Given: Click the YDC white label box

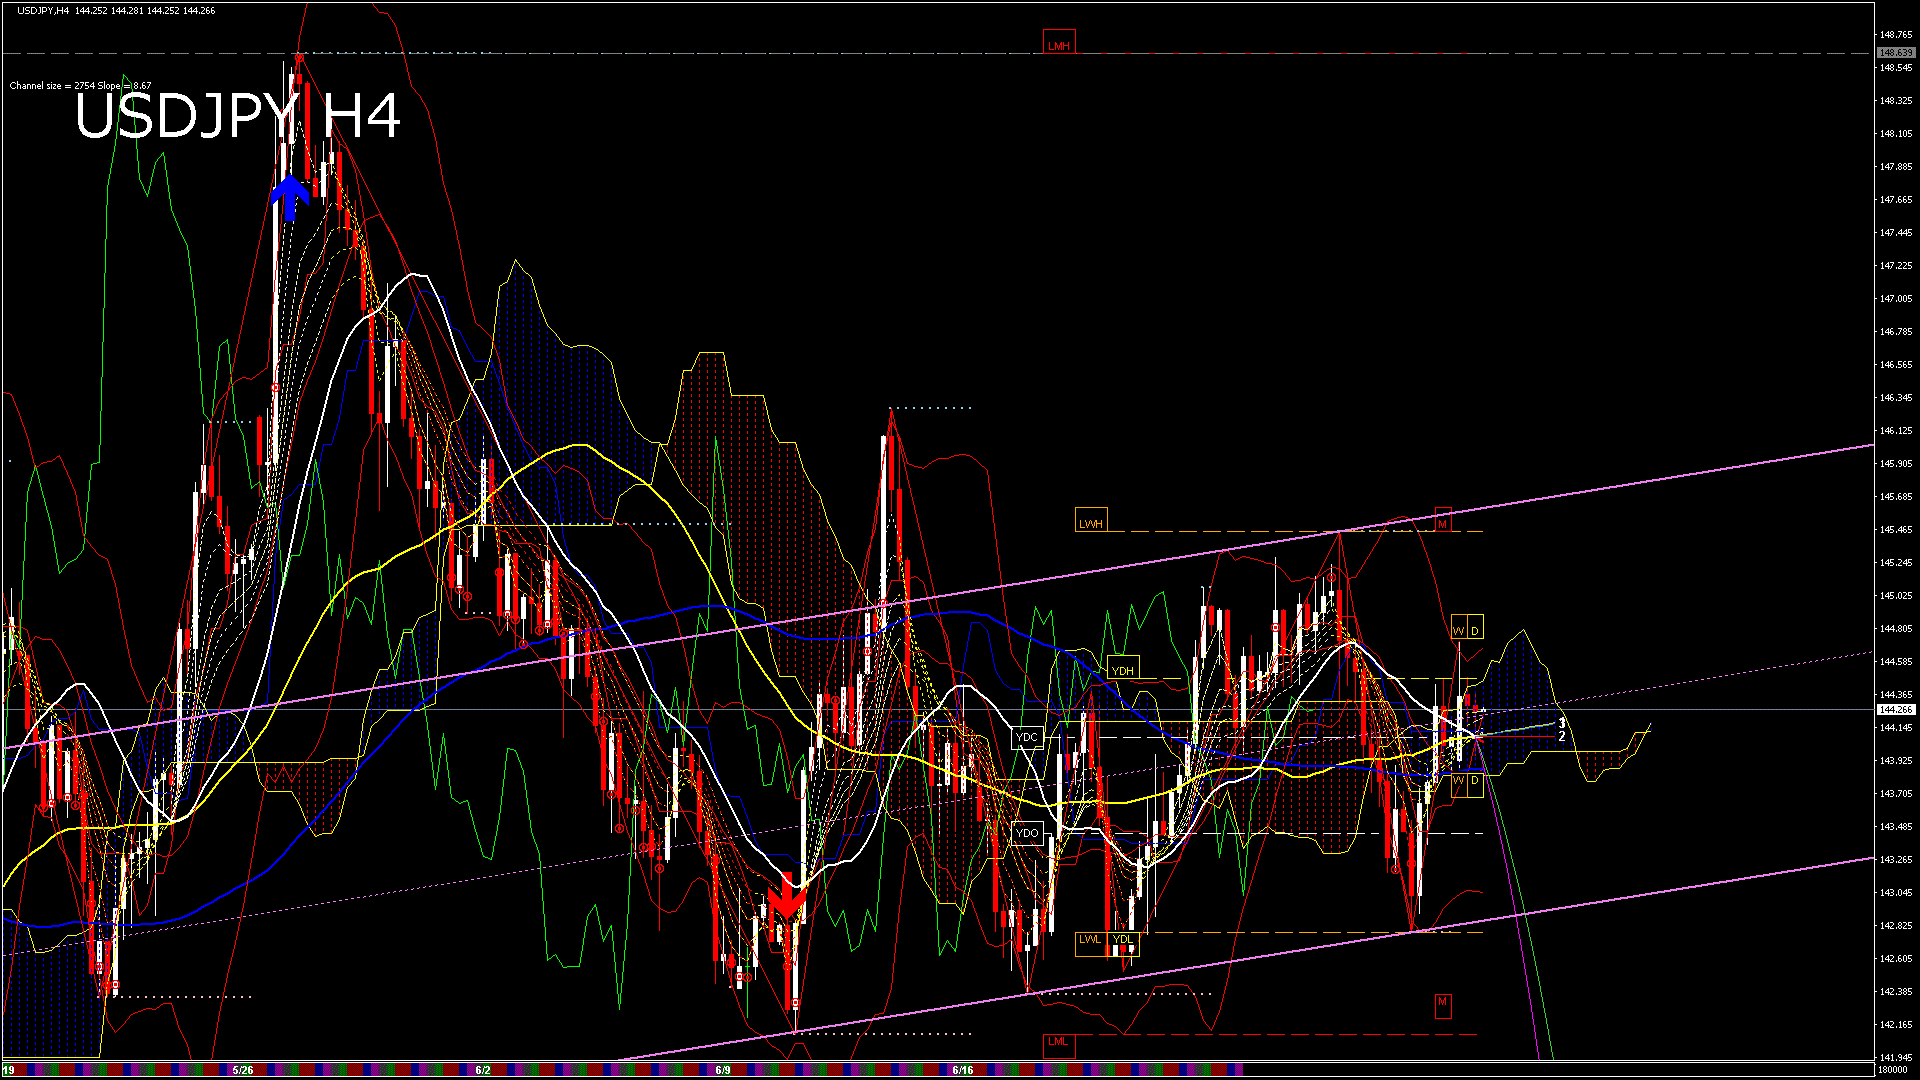Looking at the screenshot, I should (1027, 737).
